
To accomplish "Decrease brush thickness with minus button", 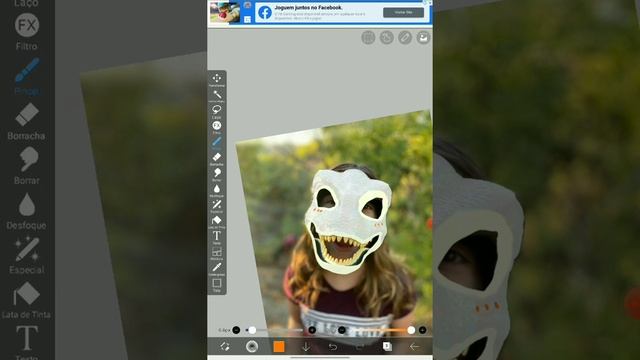I will point(236,330).
